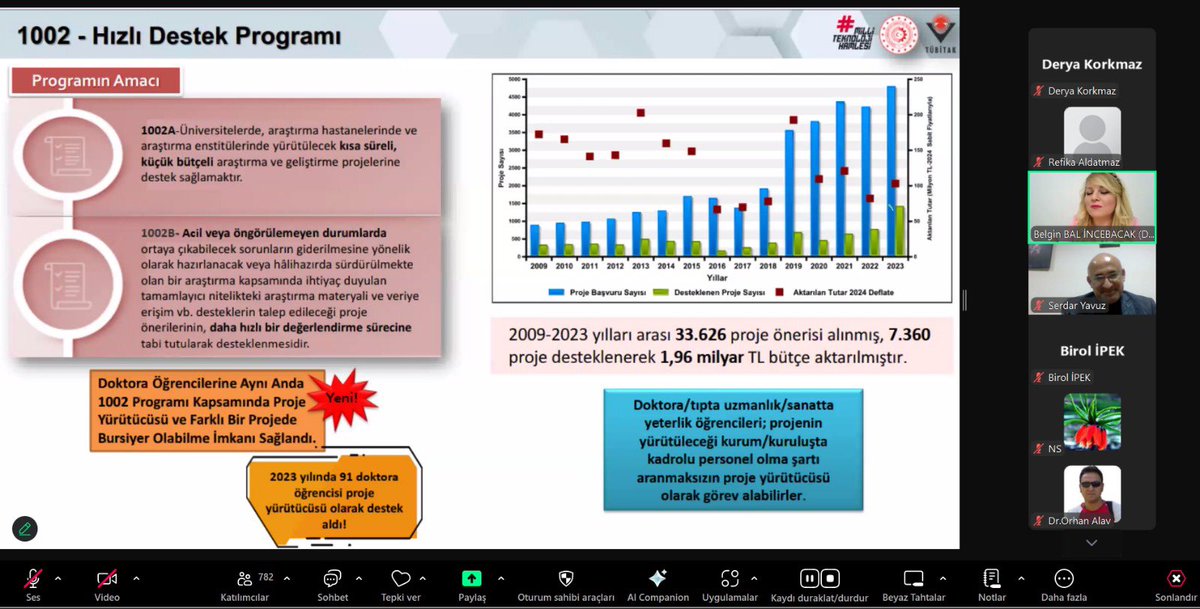Click red Sonlandır end meeting icon

(1176, 579)
